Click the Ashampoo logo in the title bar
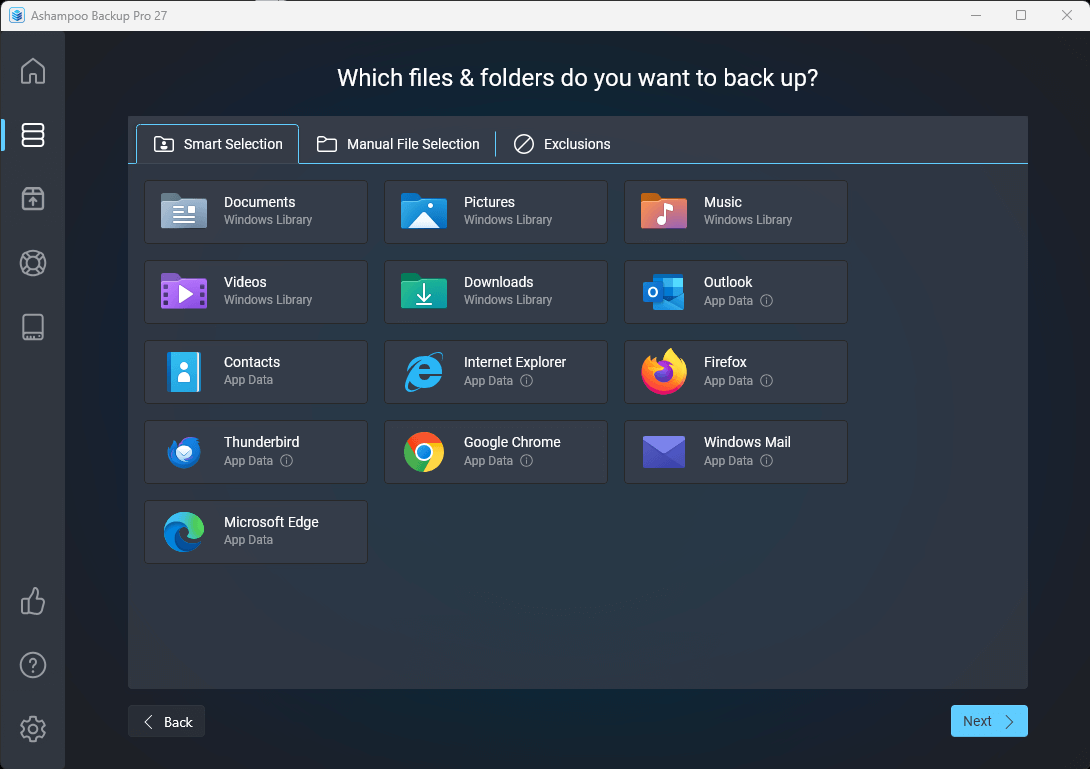This screenshot has width=1090, height=769. point(17,15)
